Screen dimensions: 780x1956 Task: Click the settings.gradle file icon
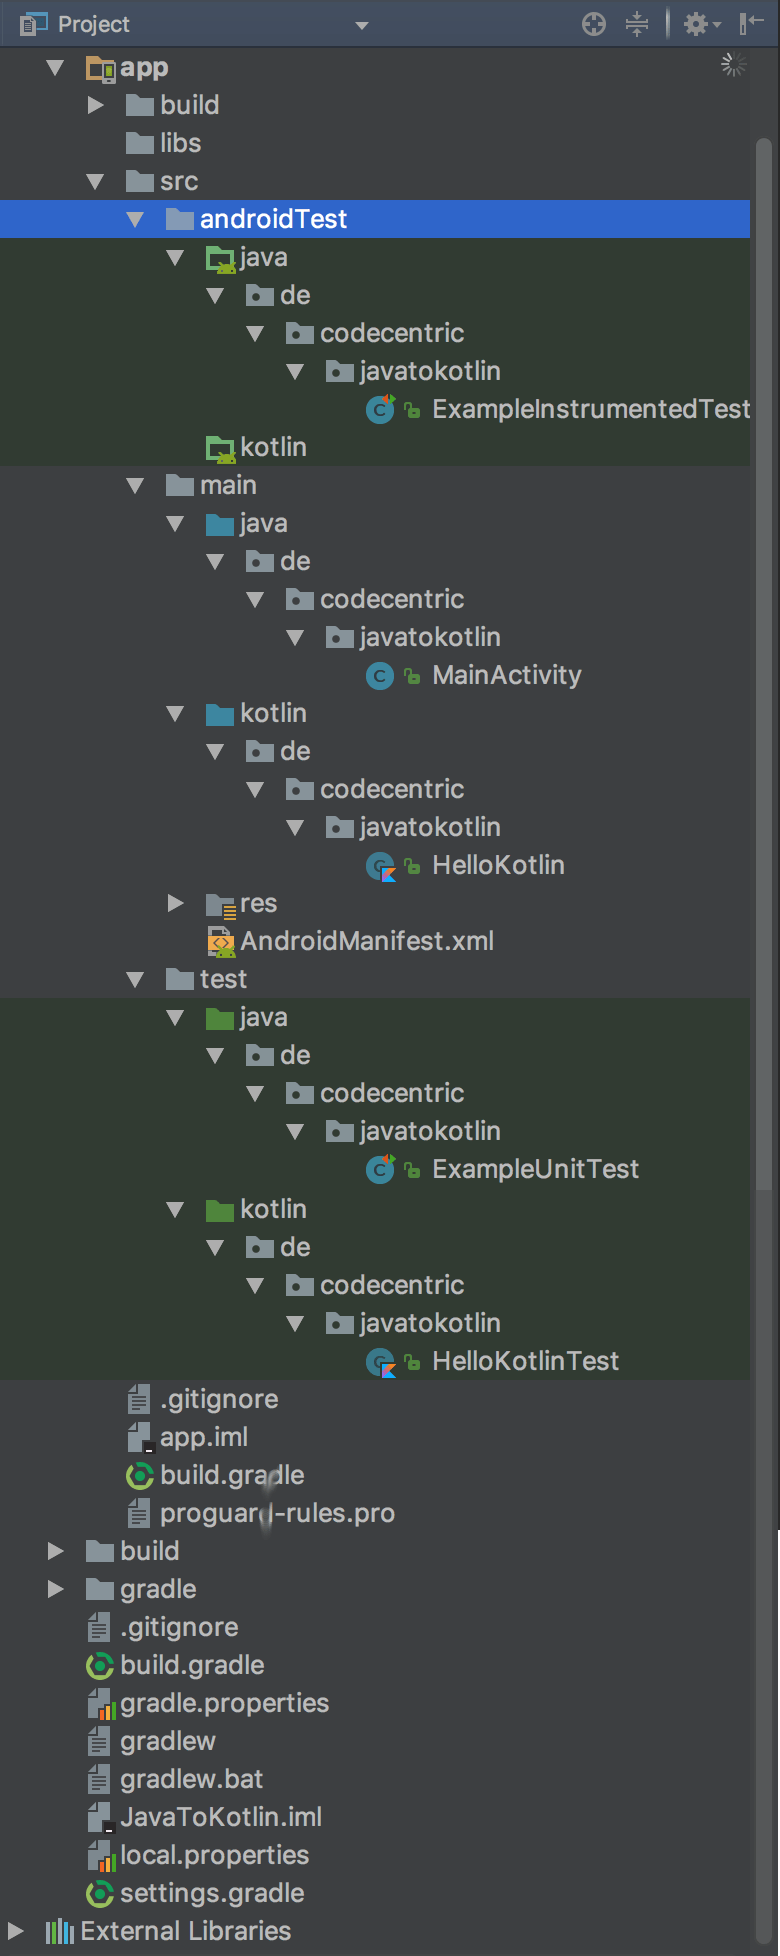[100, 1893]
